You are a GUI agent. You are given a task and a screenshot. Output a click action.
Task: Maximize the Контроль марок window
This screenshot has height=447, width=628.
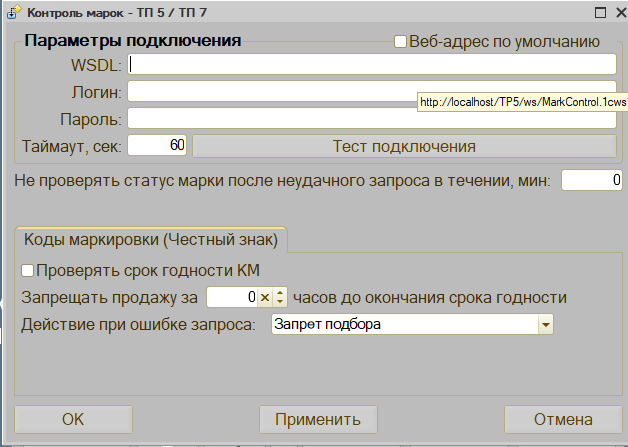599,13
